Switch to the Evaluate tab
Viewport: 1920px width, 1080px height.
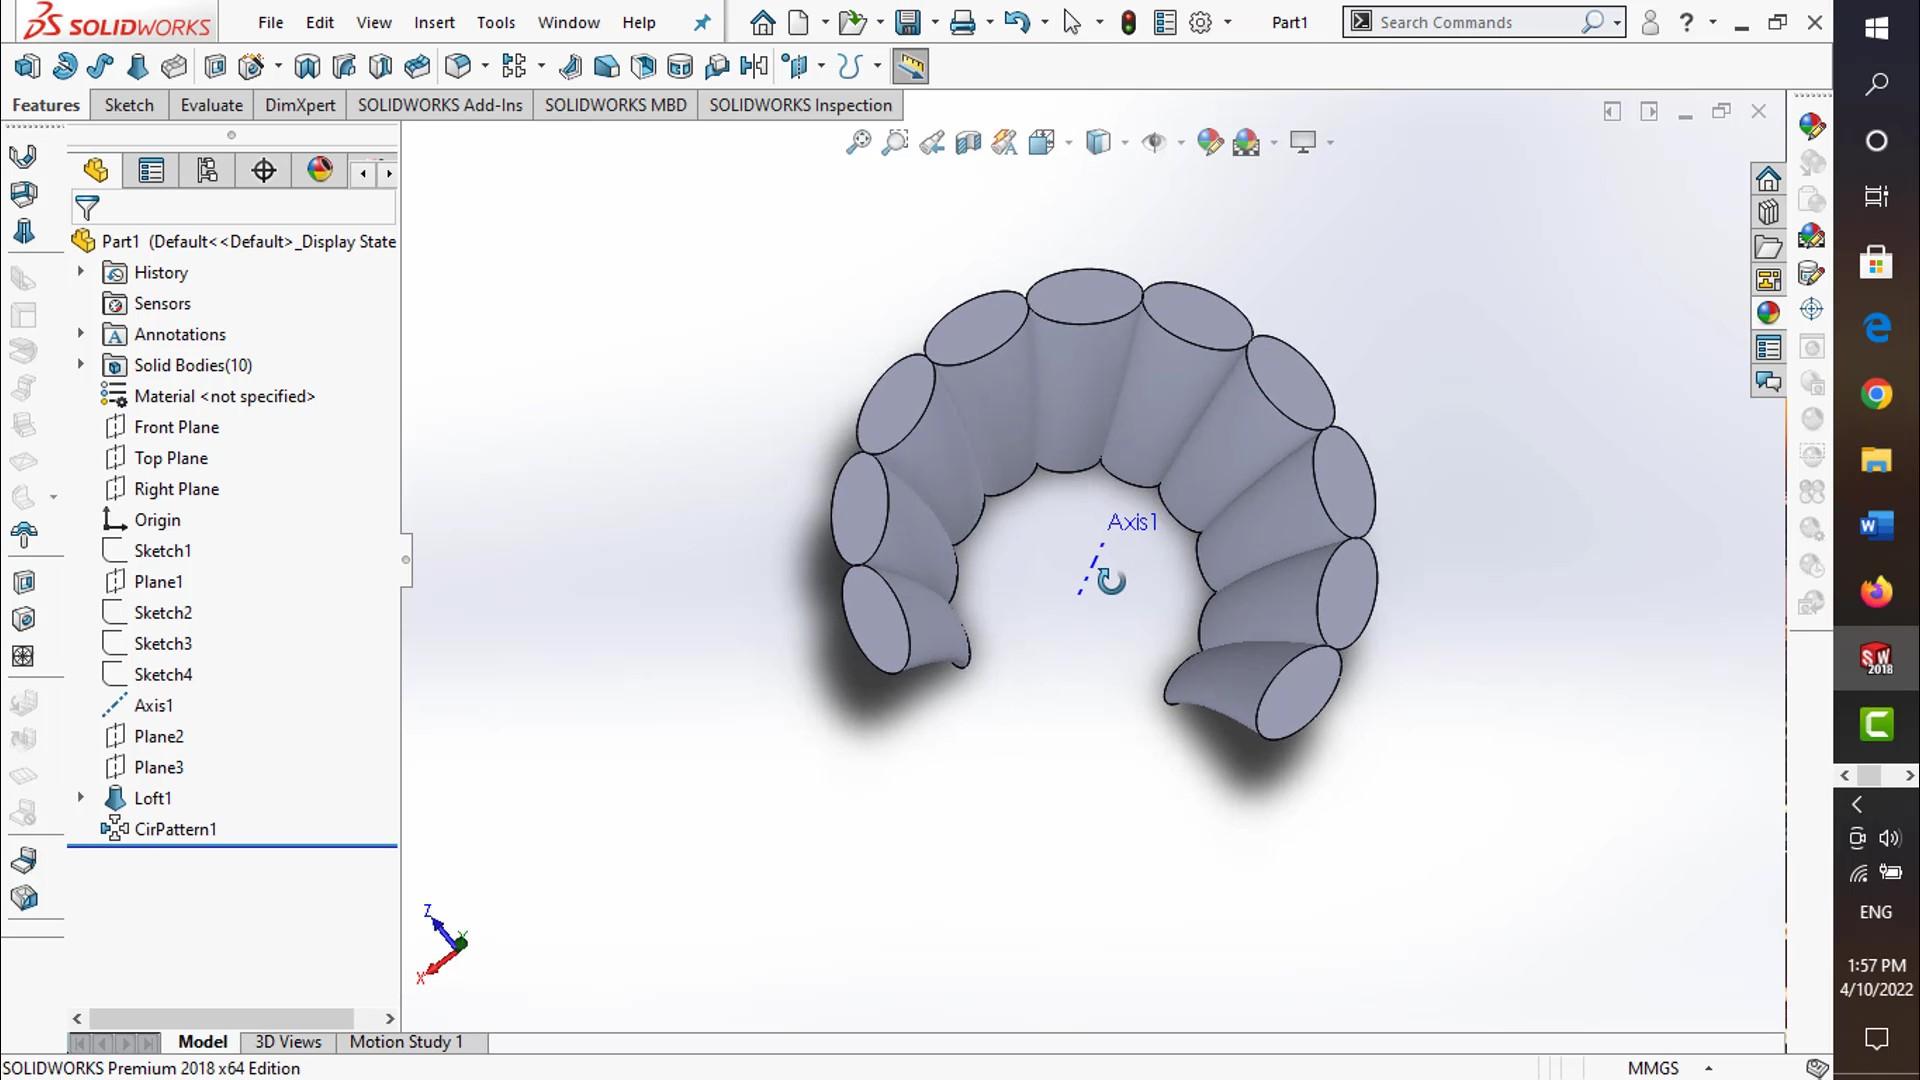tap(211, 105)
